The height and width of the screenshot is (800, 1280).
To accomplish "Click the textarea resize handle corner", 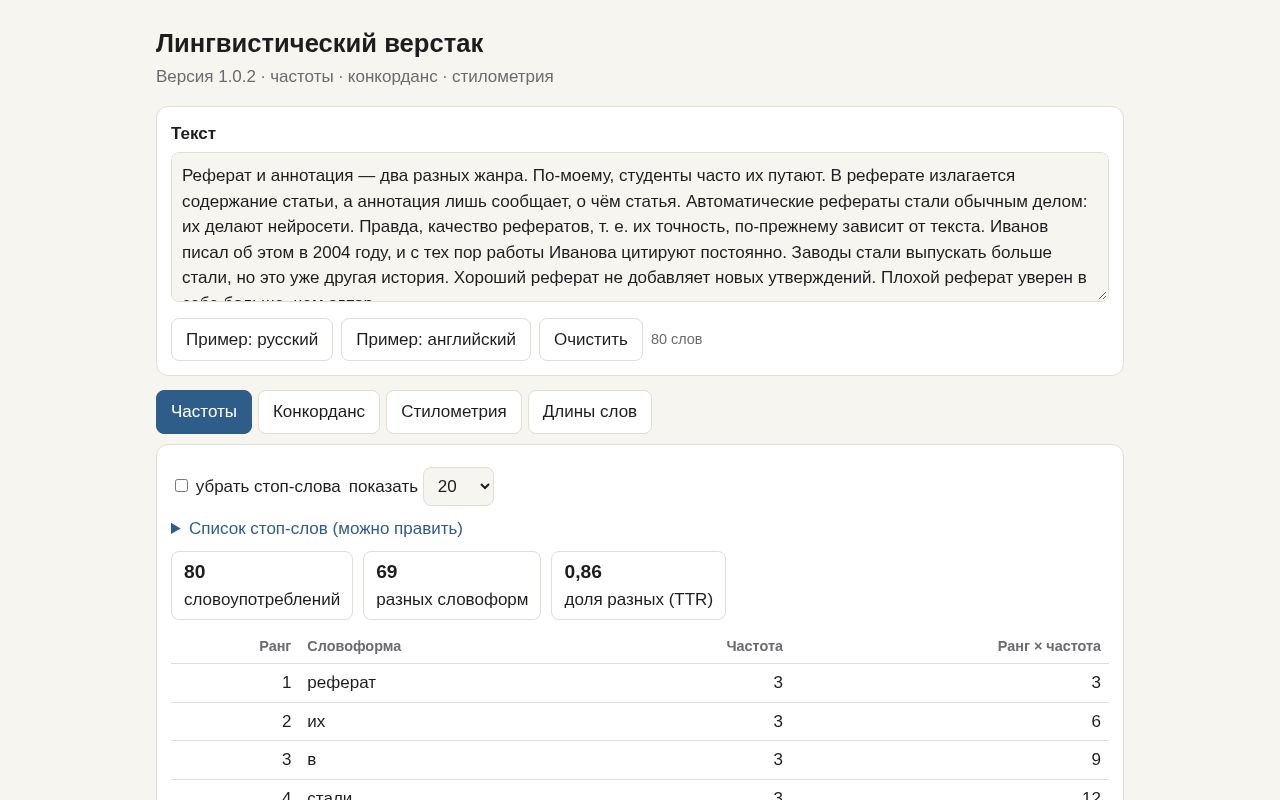I will pos(1102,295).
